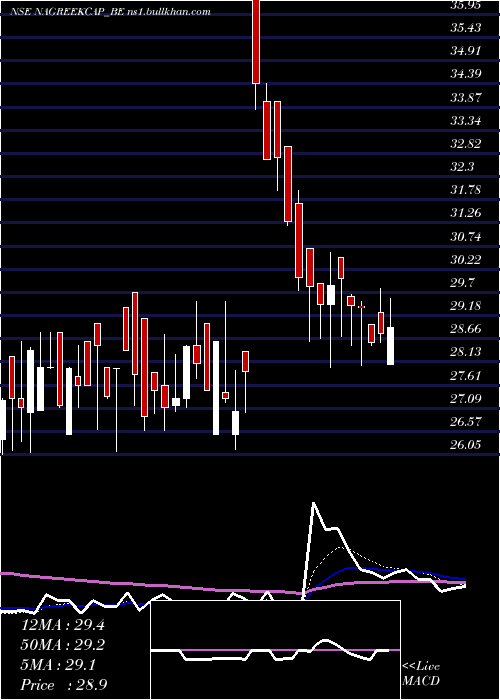Click the 28.13 price axis label
This screenshot has height=700, width=500.
point(466,352)
